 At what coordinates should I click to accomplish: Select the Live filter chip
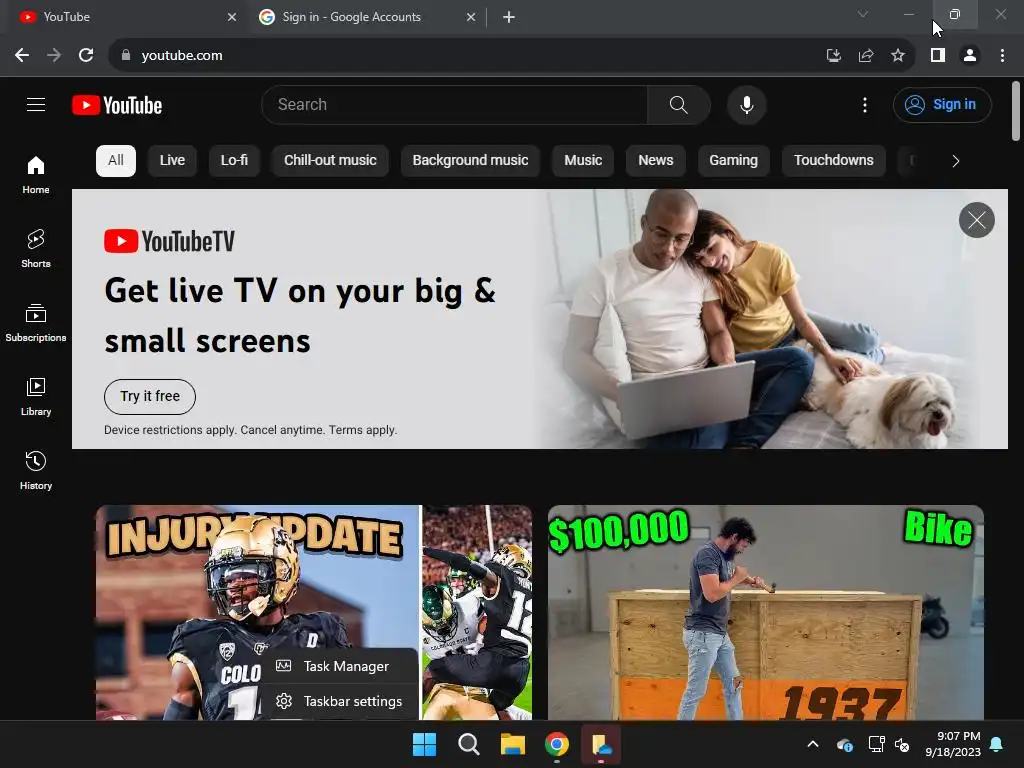click(x=172, y=161)
